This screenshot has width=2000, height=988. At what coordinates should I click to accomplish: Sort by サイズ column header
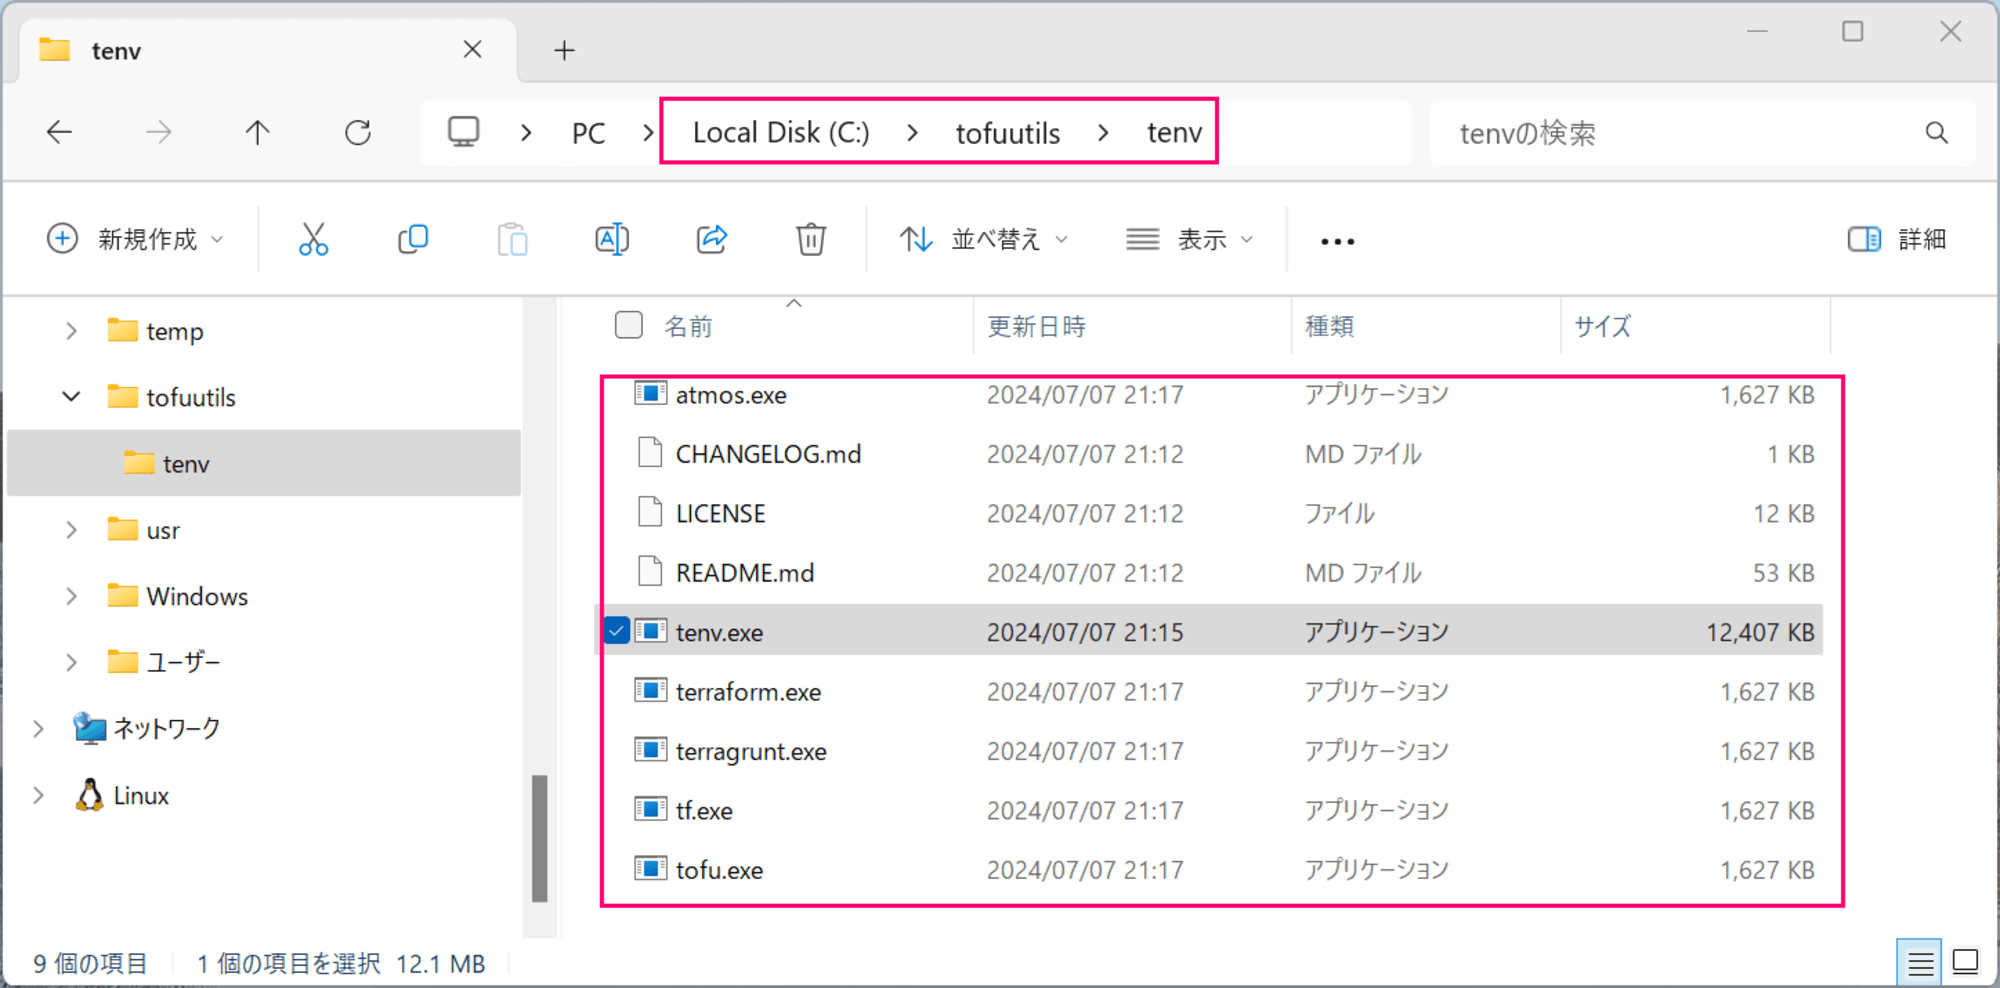pyautogui.click(x=1602, y=326)
